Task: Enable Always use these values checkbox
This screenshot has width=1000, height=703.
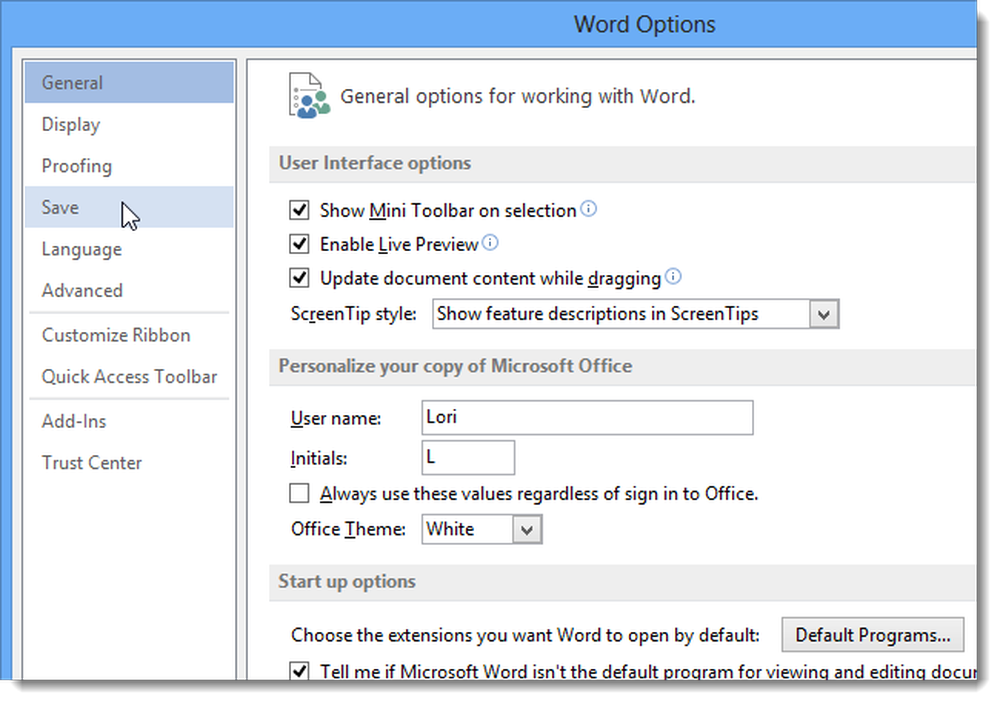Action: 299,493
